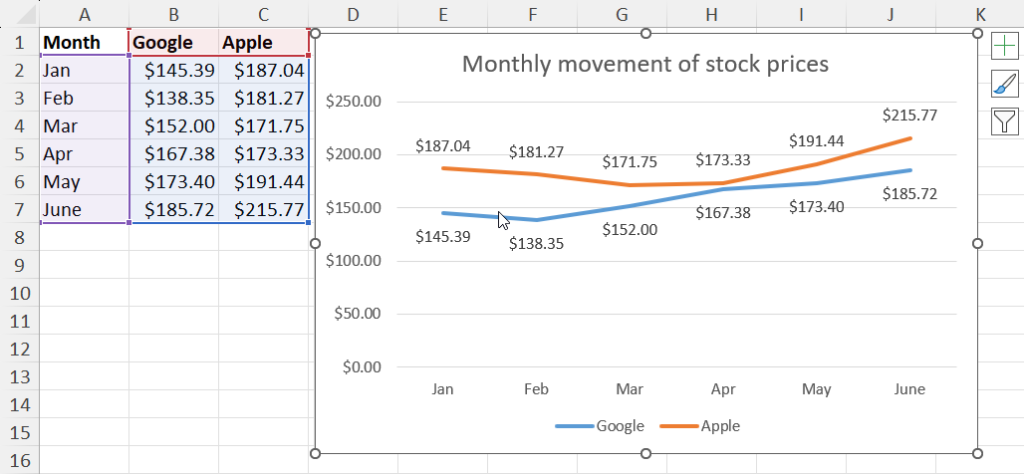
Task: Open the Chart Filters funnel button
Action: 1004,121
